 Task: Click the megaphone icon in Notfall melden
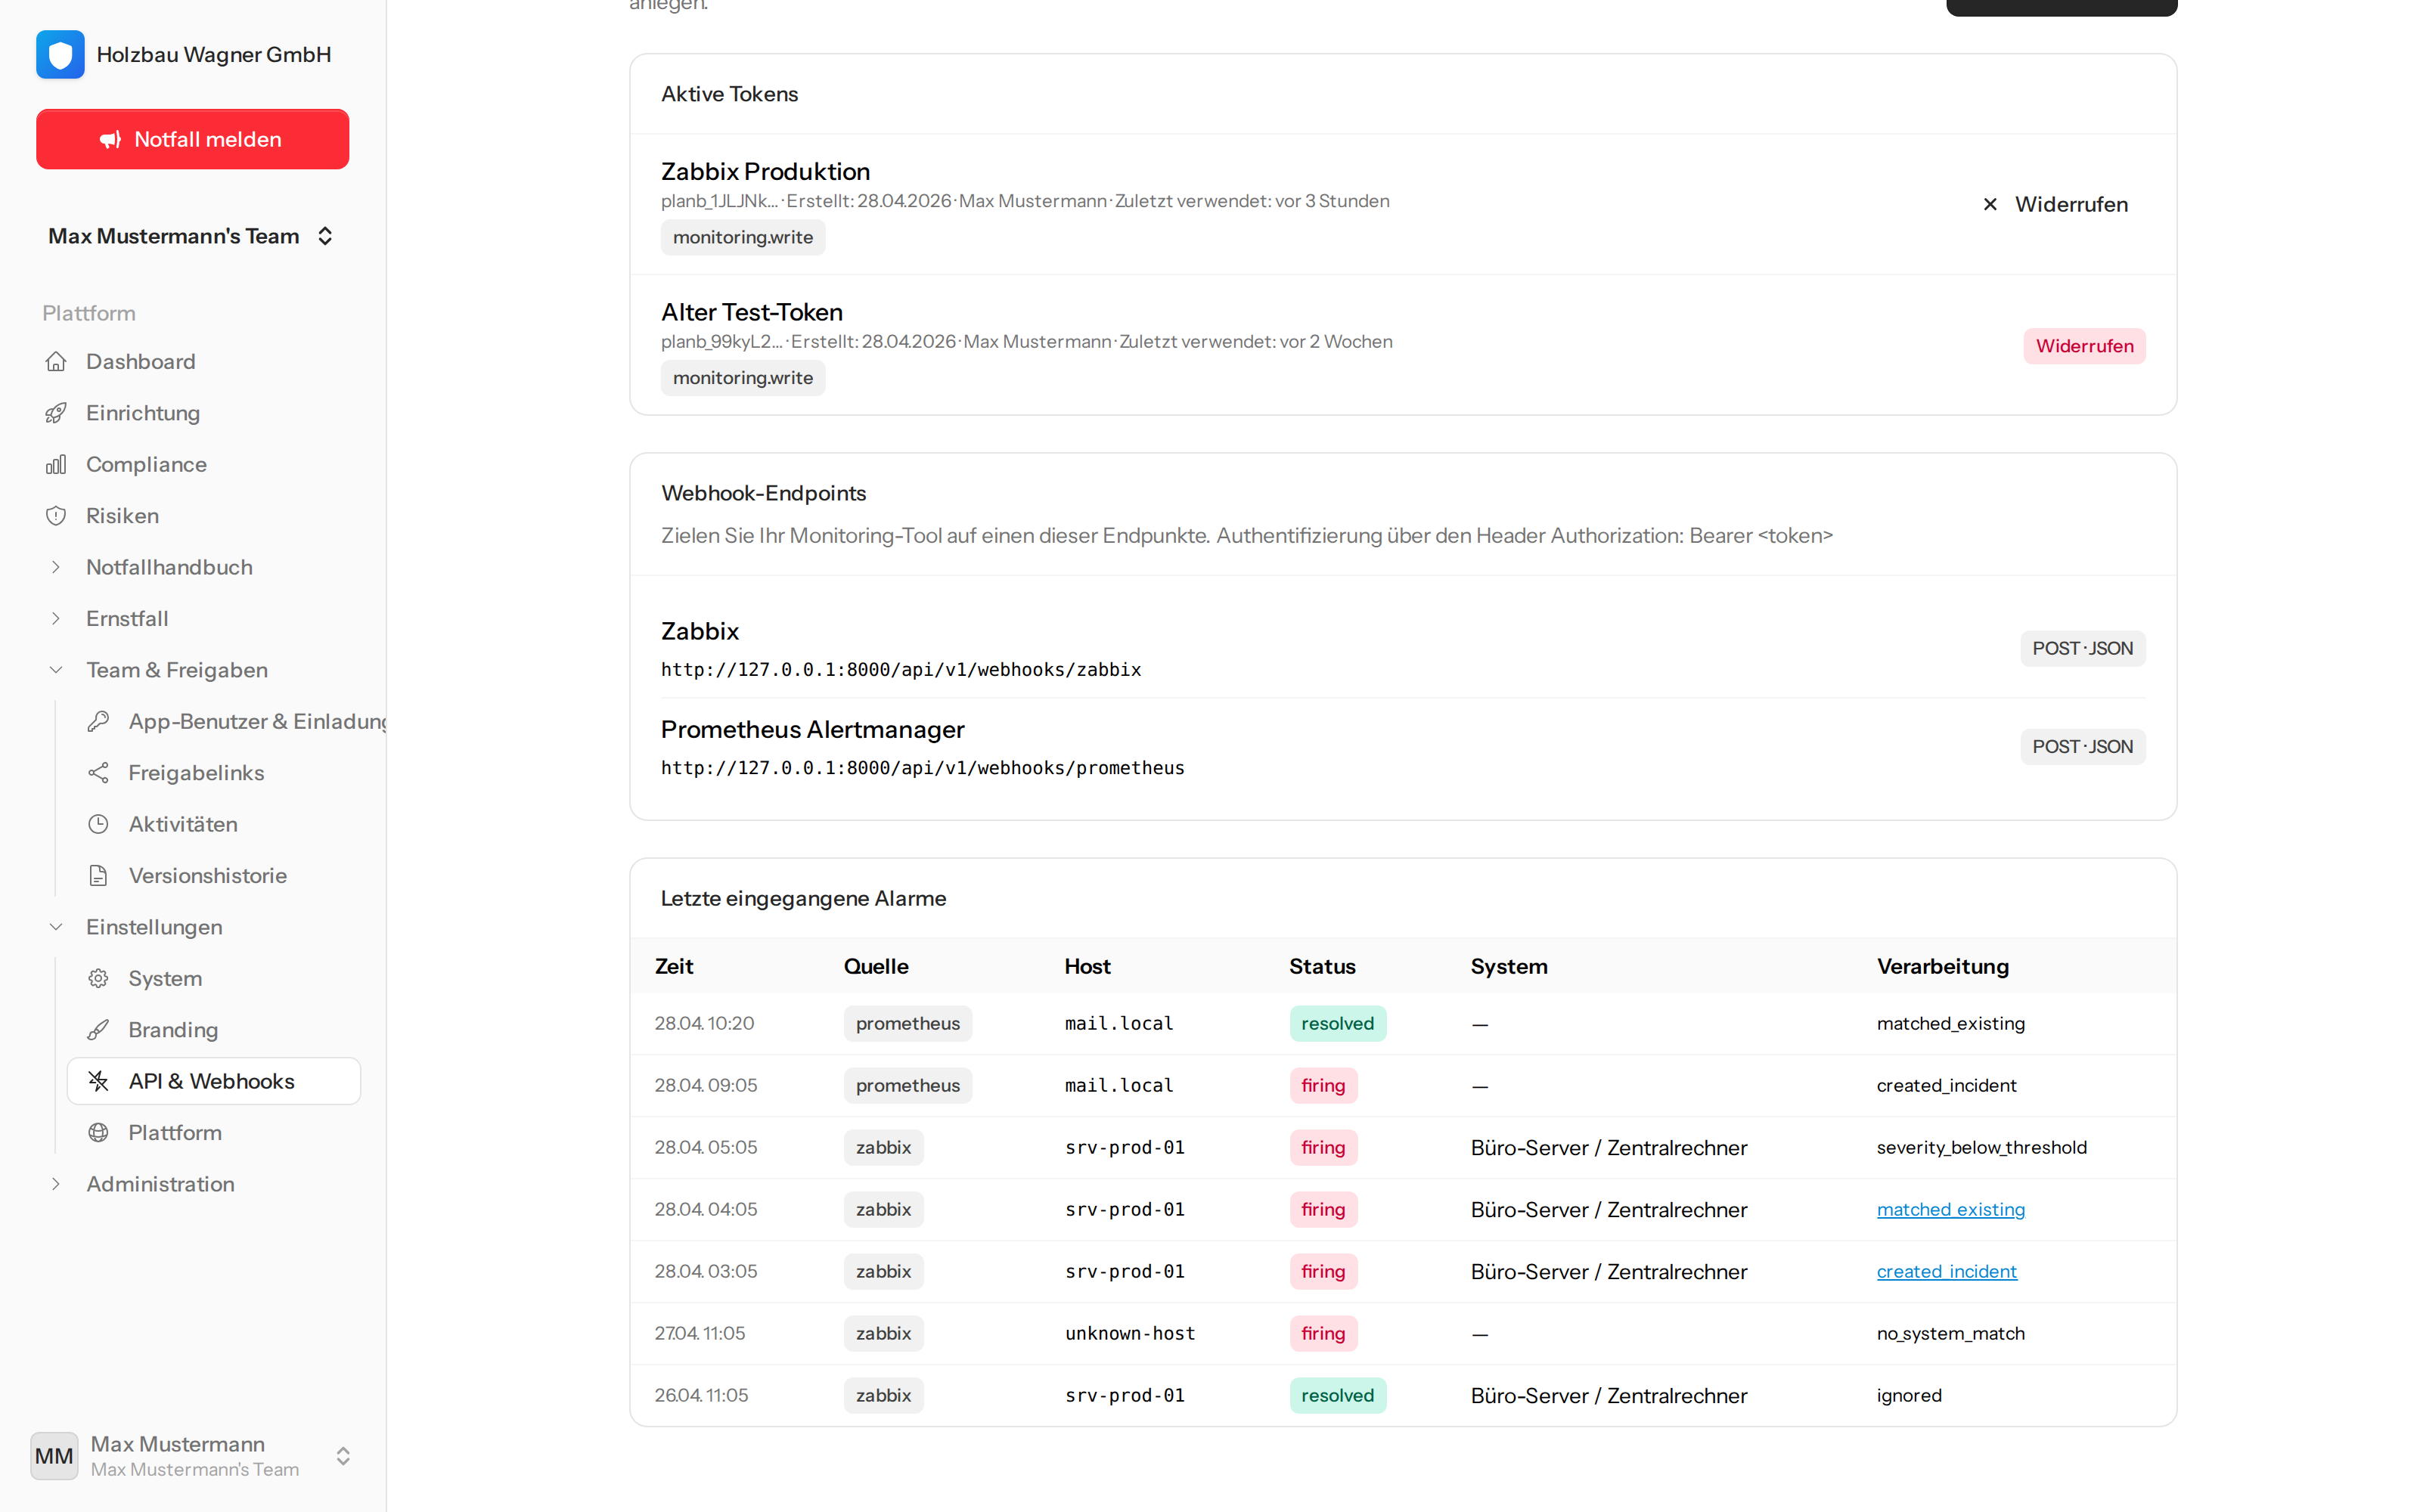[111, 139]
